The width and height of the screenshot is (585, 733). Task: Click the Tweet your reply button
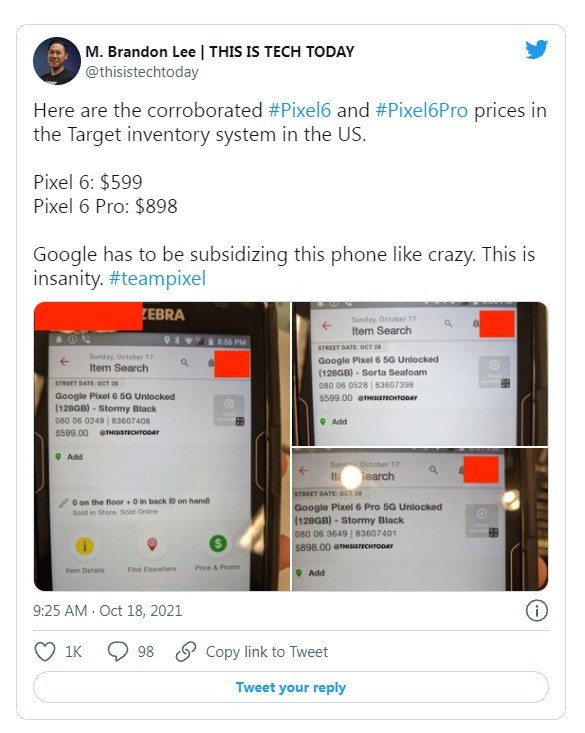pos(291,687)
